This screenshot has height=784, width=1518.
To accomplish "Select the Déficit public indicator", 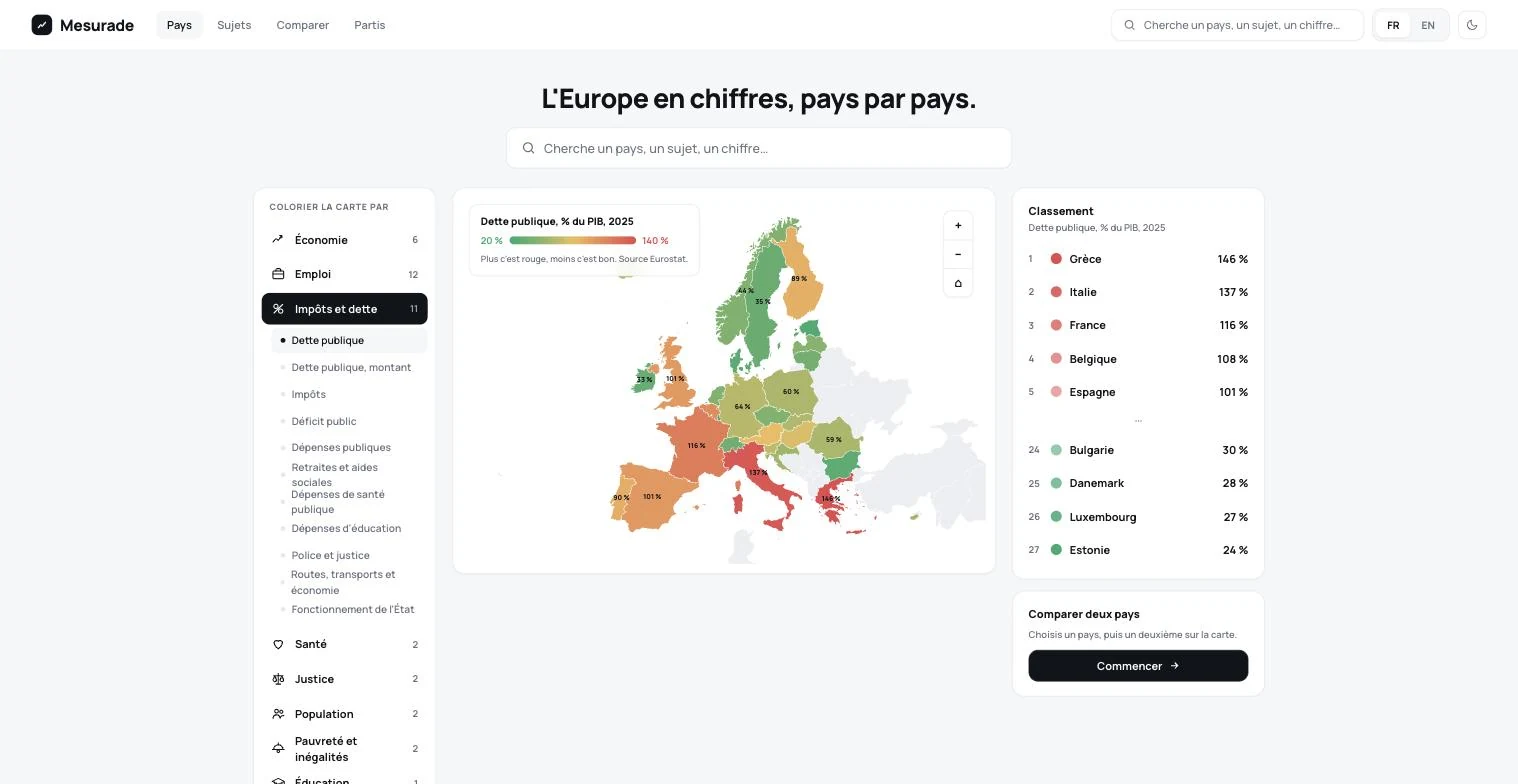I will pos(349,421).
